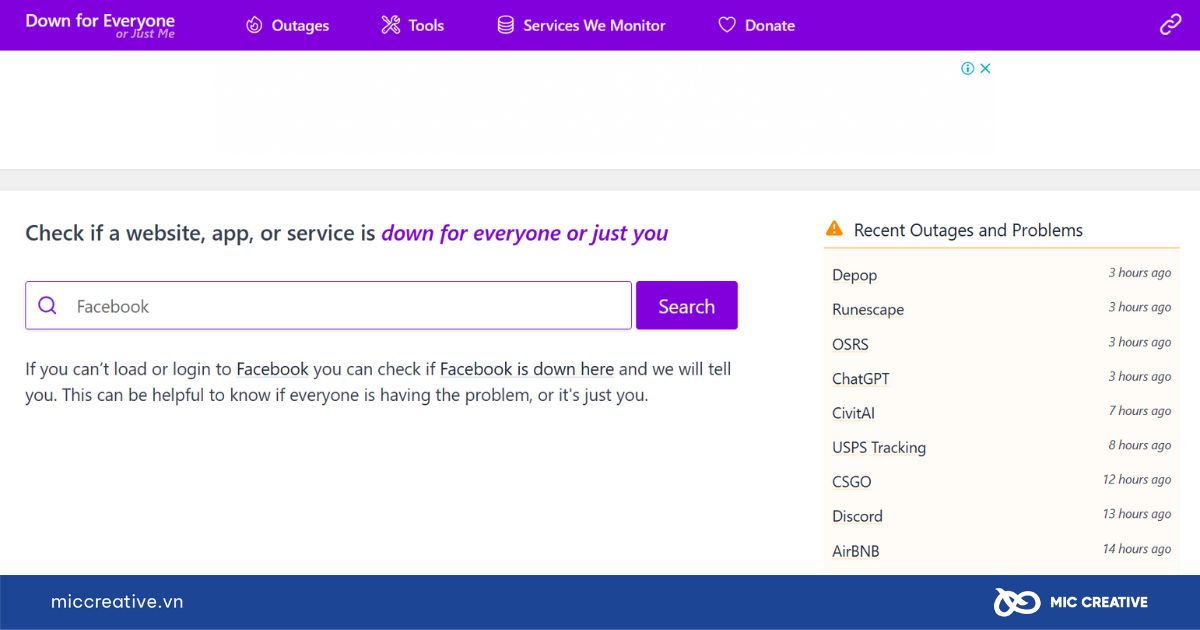The height and width of the screenshot is (630, 1200).
Task: Open the Outages menu item
Action: tap(300, 25)
